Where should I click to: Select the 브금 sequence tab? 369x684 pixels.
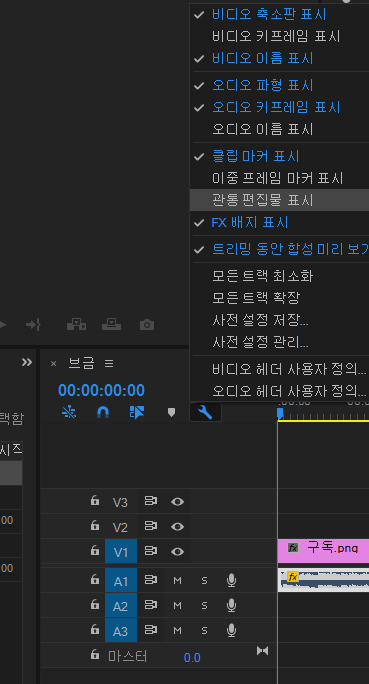pos(81,363)
